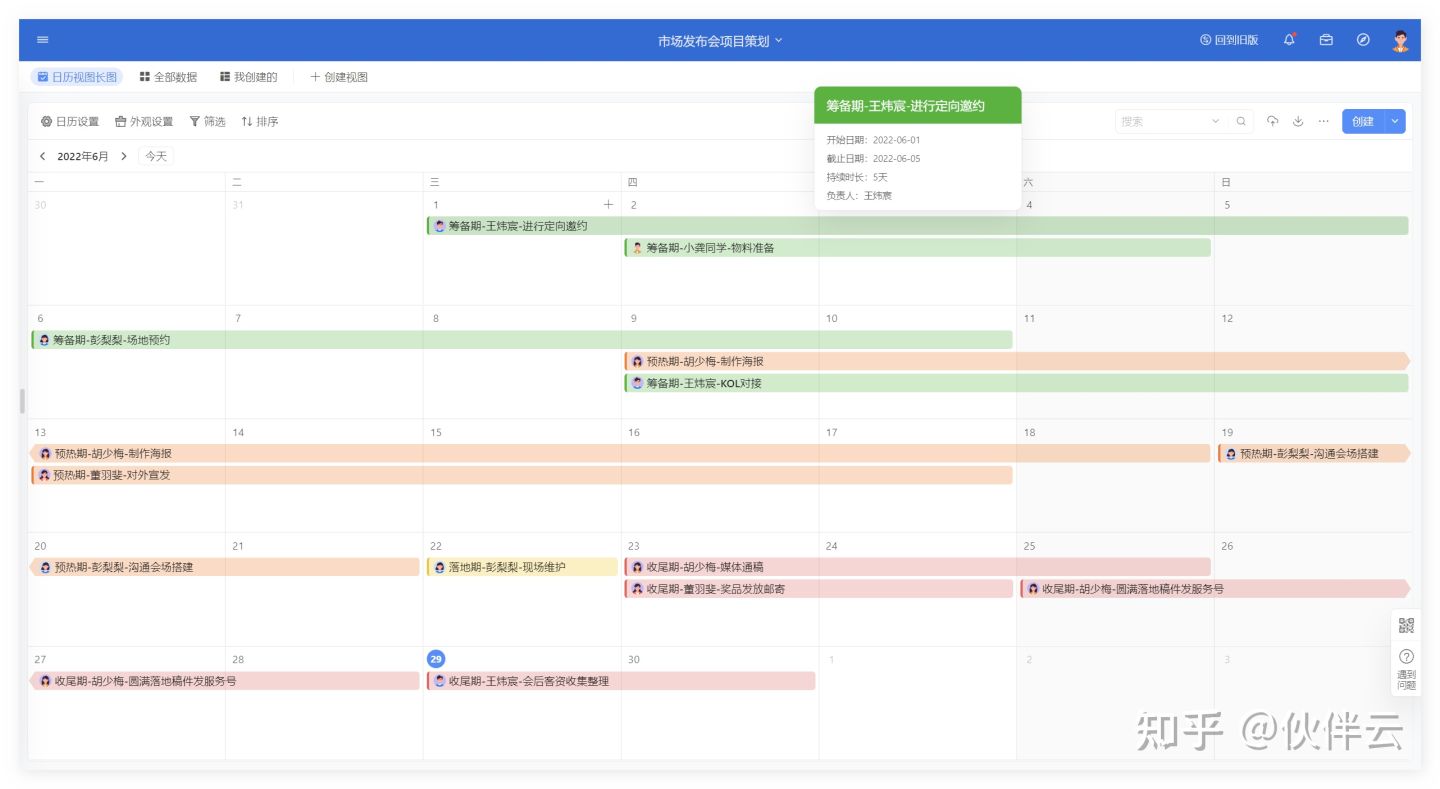Open the hamburger menu in the header

point(43,40)
